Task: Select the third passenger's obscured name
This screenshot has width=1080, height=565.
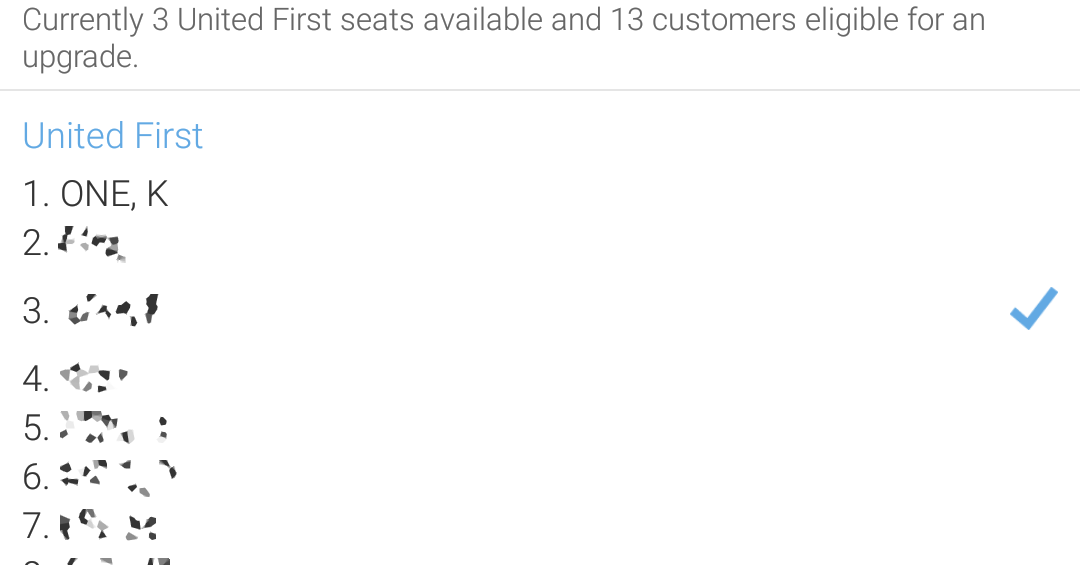Action: coord(114,309)
